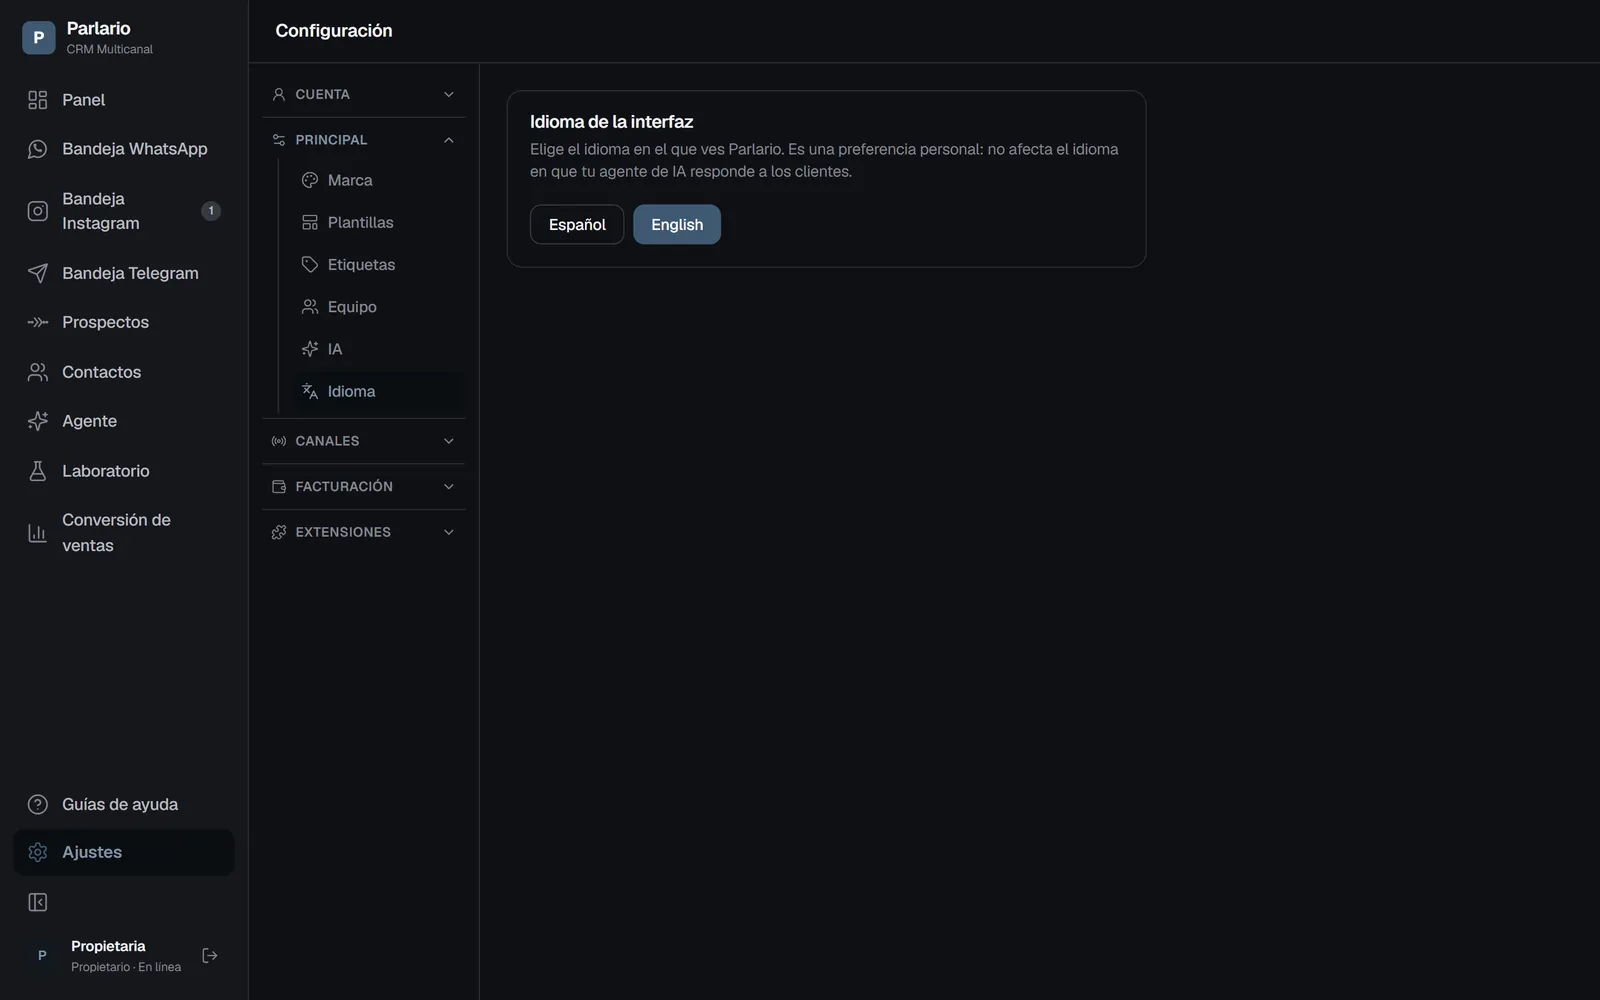Click the Contactos people icon
Viewport: 1600px width, 1000px height.
[38, 372]
